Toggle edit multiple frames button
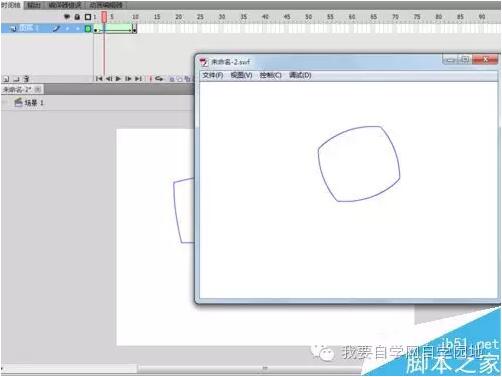 [187, 79]
